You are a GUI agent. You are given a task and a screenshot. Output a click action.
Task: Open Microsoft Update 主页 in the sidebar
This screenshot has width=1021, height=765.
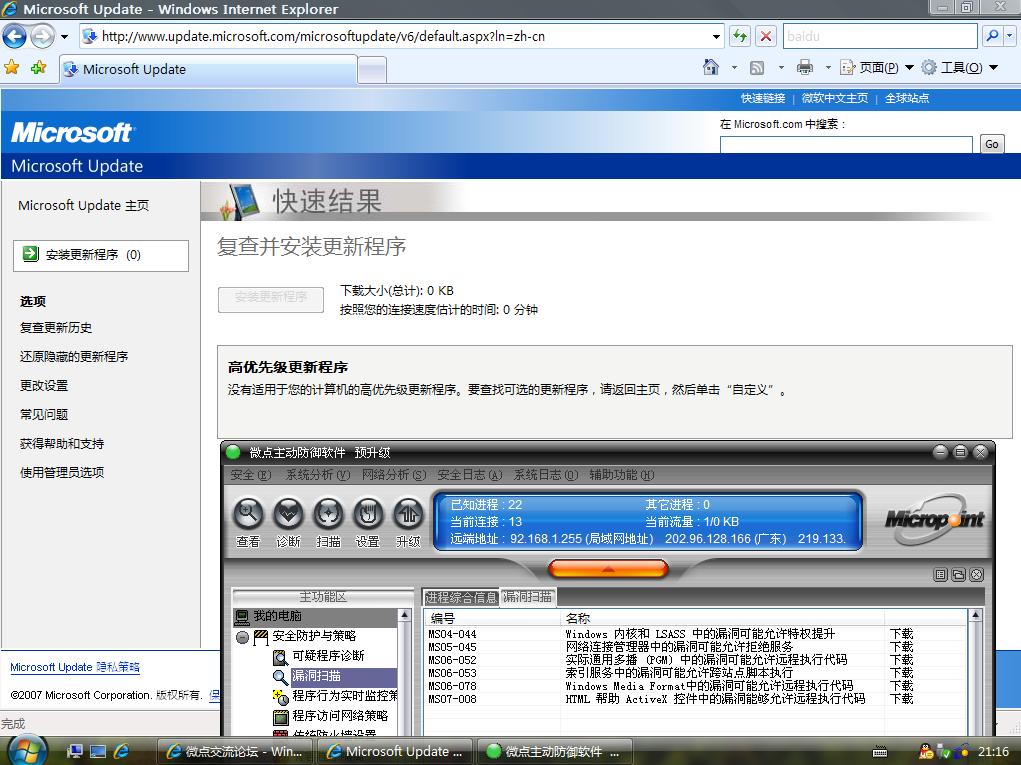point(83,206)
